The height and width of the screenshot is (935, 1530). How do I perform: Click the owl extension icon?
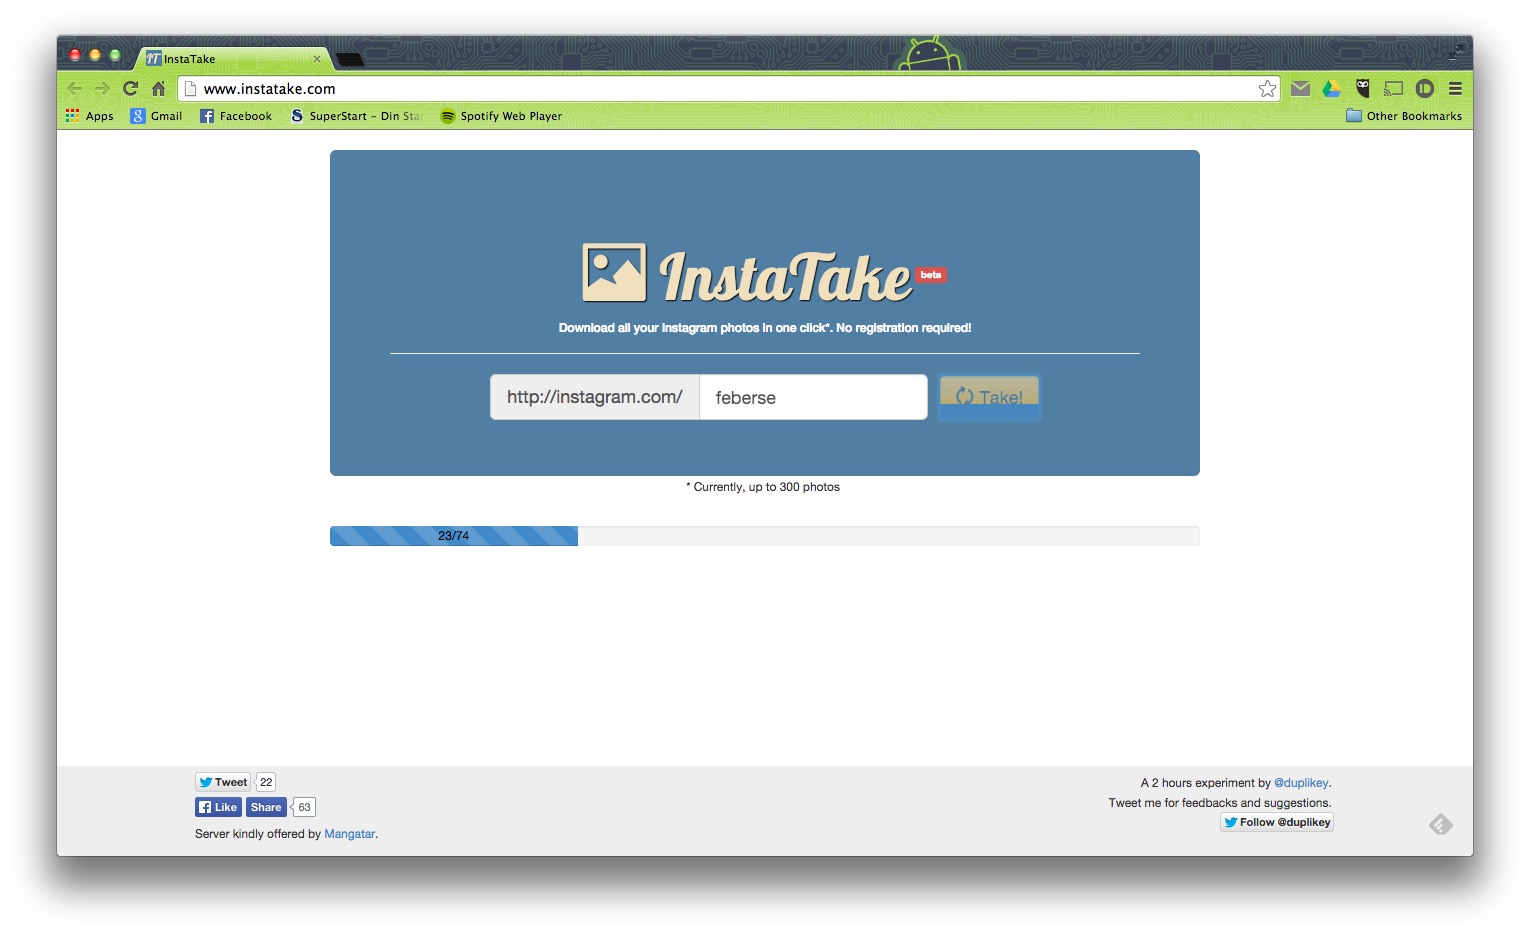[1362, 88]
